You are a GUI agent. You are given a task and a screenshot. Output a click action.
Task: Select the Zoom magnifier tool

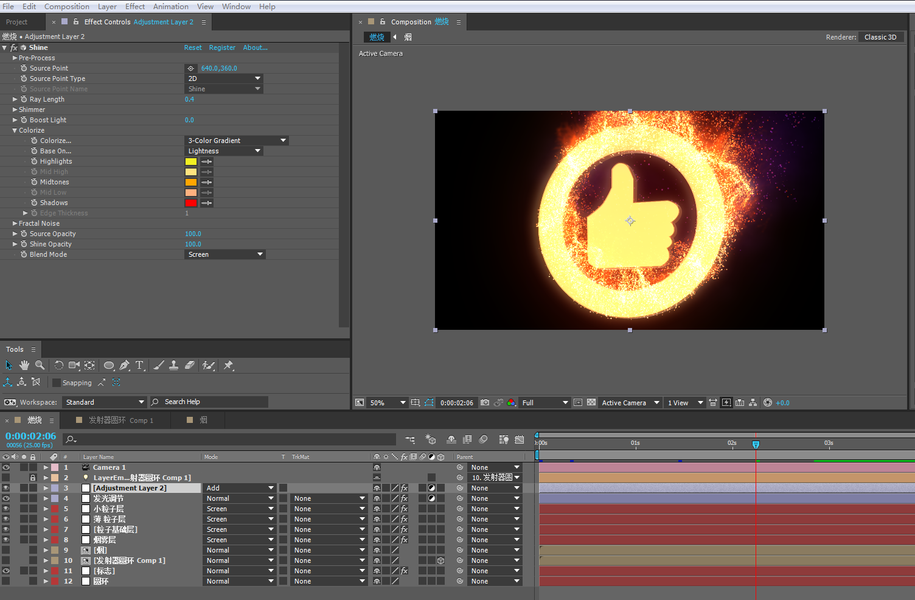[40, 365]
